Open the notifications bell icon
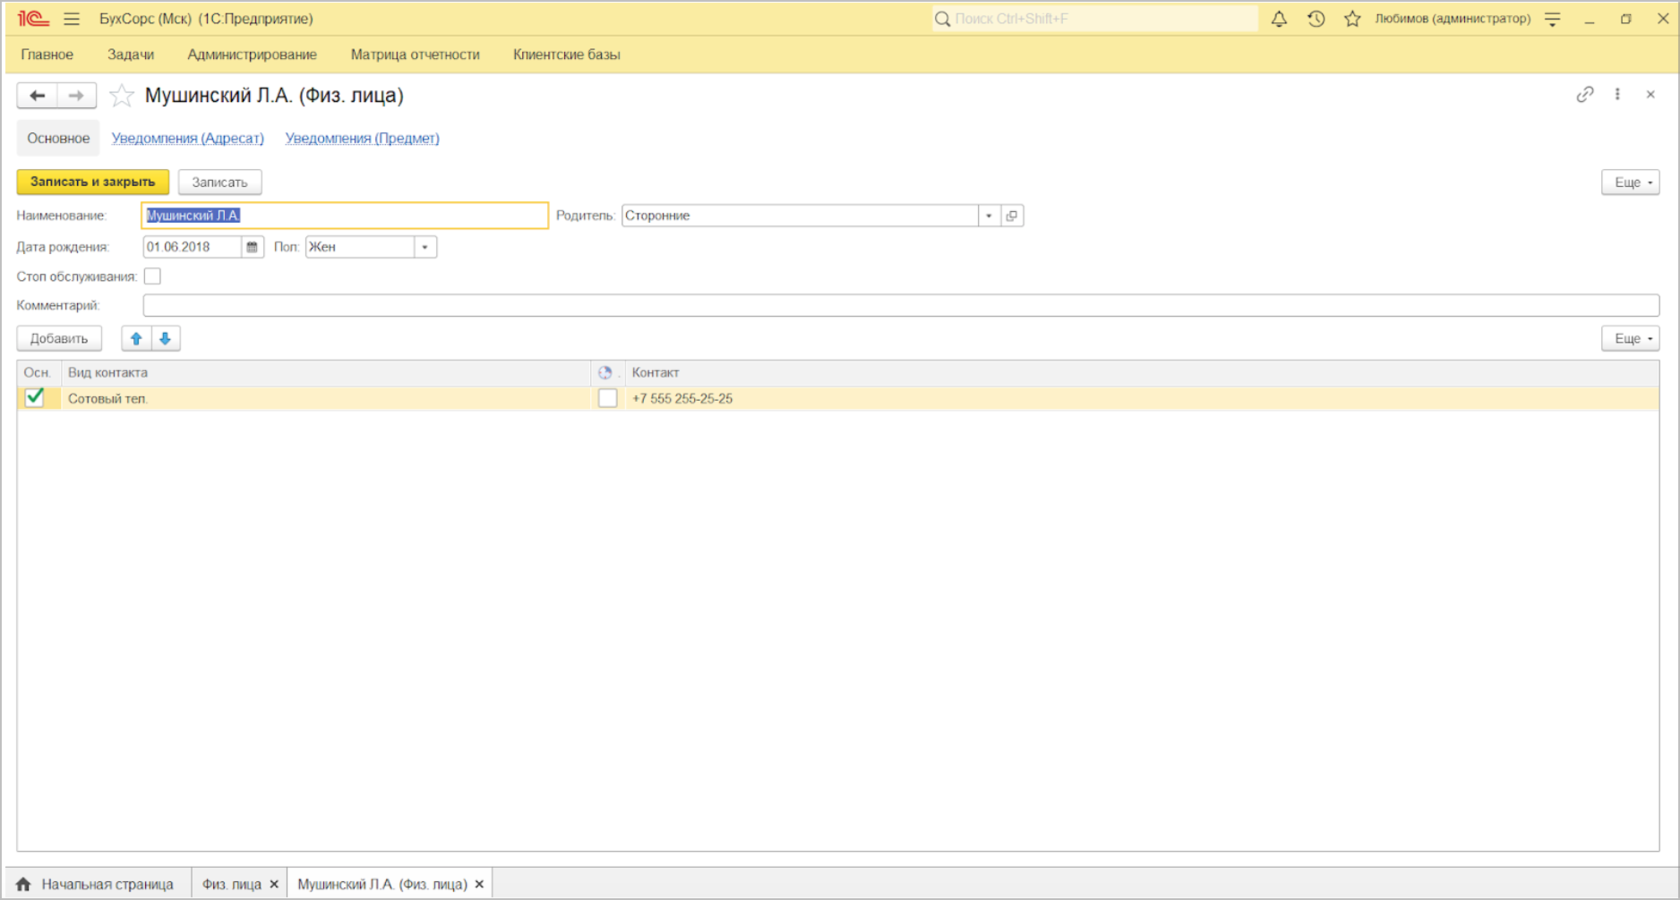 click(x=1279, y=19)
